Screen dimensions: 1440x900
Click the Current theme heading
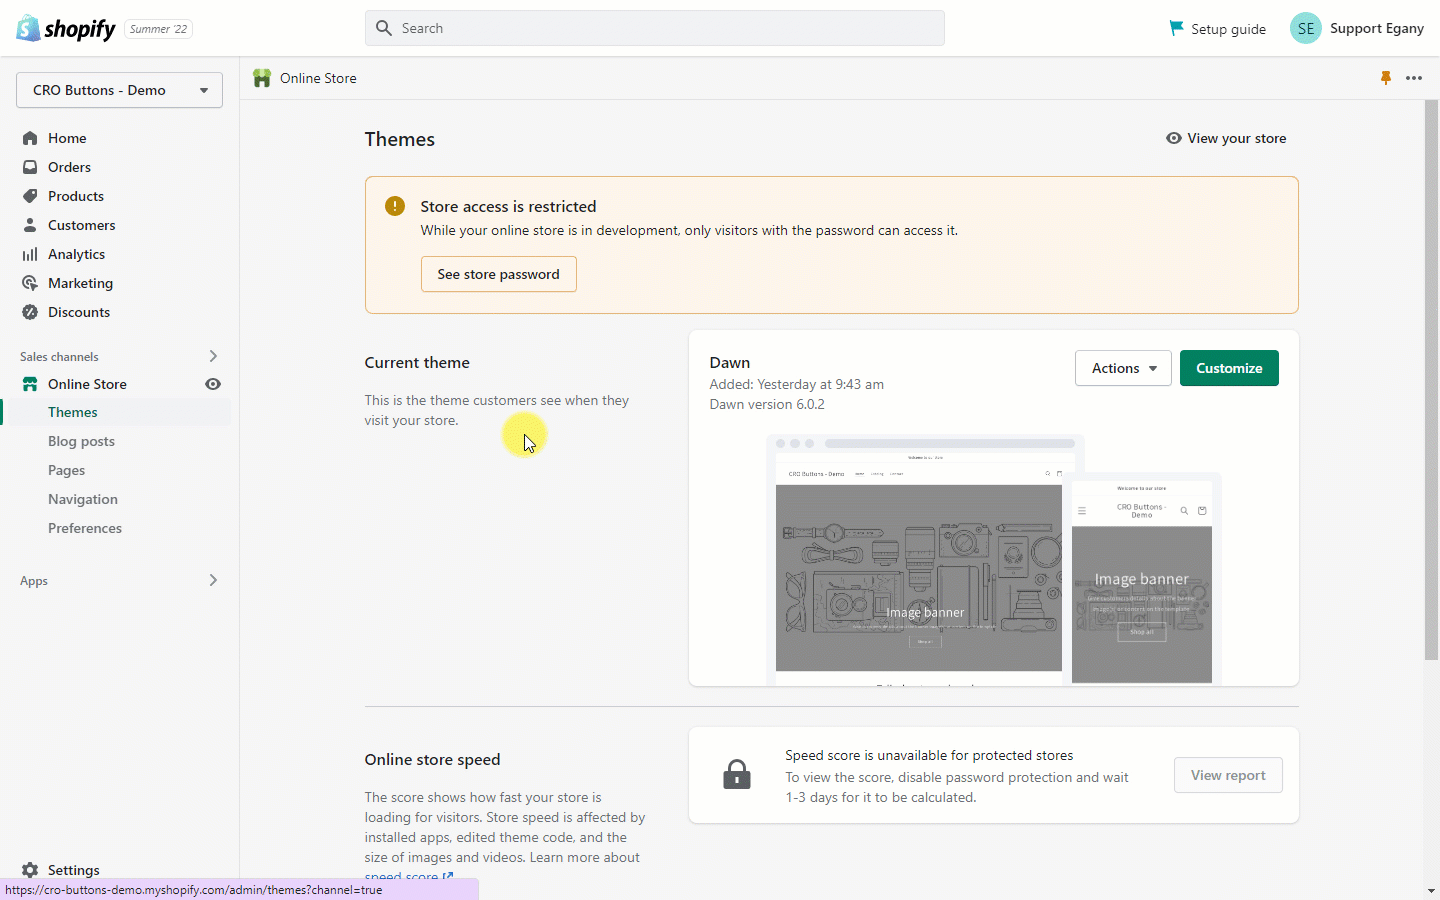(x=417, y=362)
